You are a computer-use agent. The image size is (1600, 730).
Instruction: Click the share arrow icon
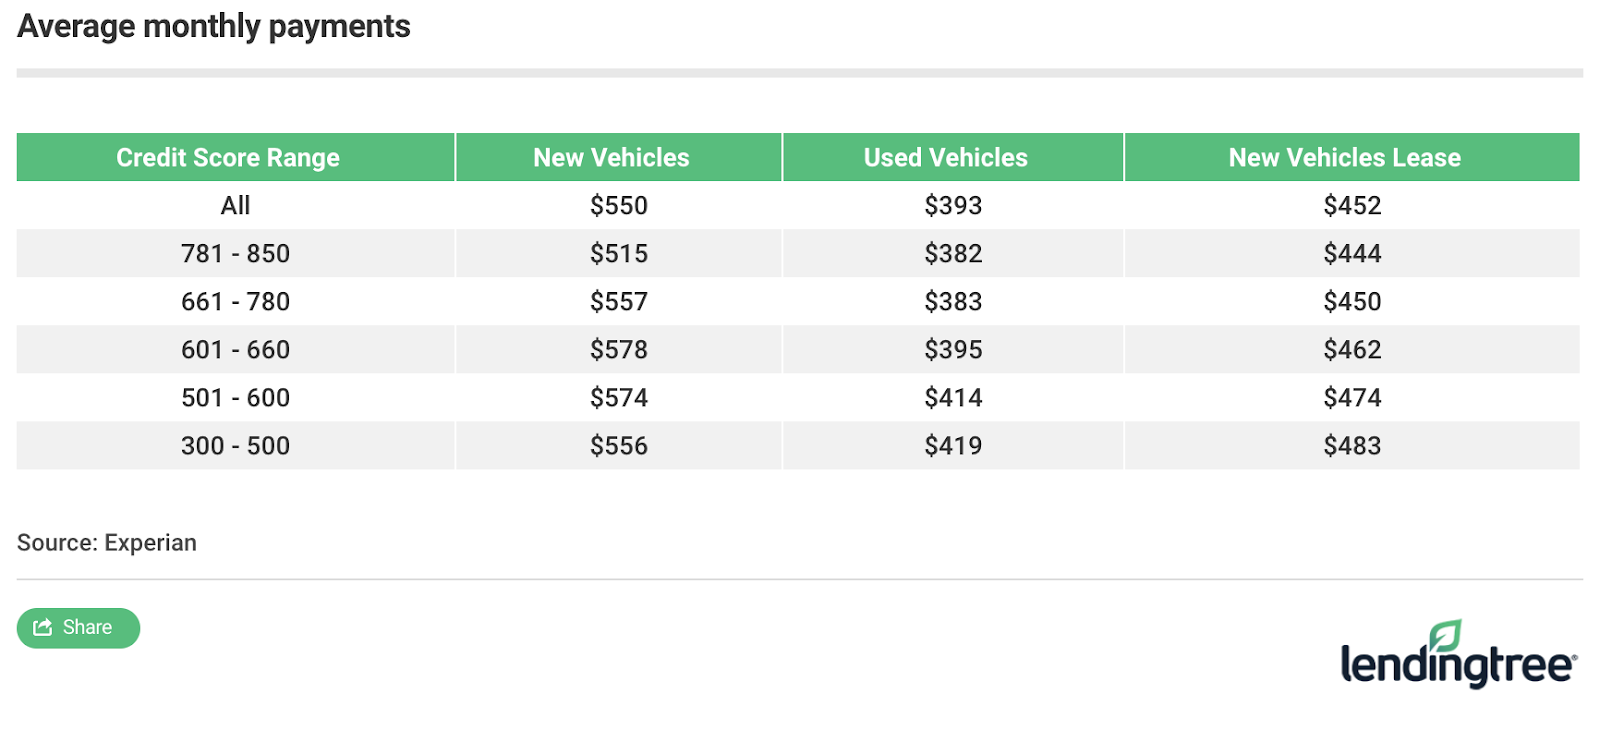click(42, 627)
